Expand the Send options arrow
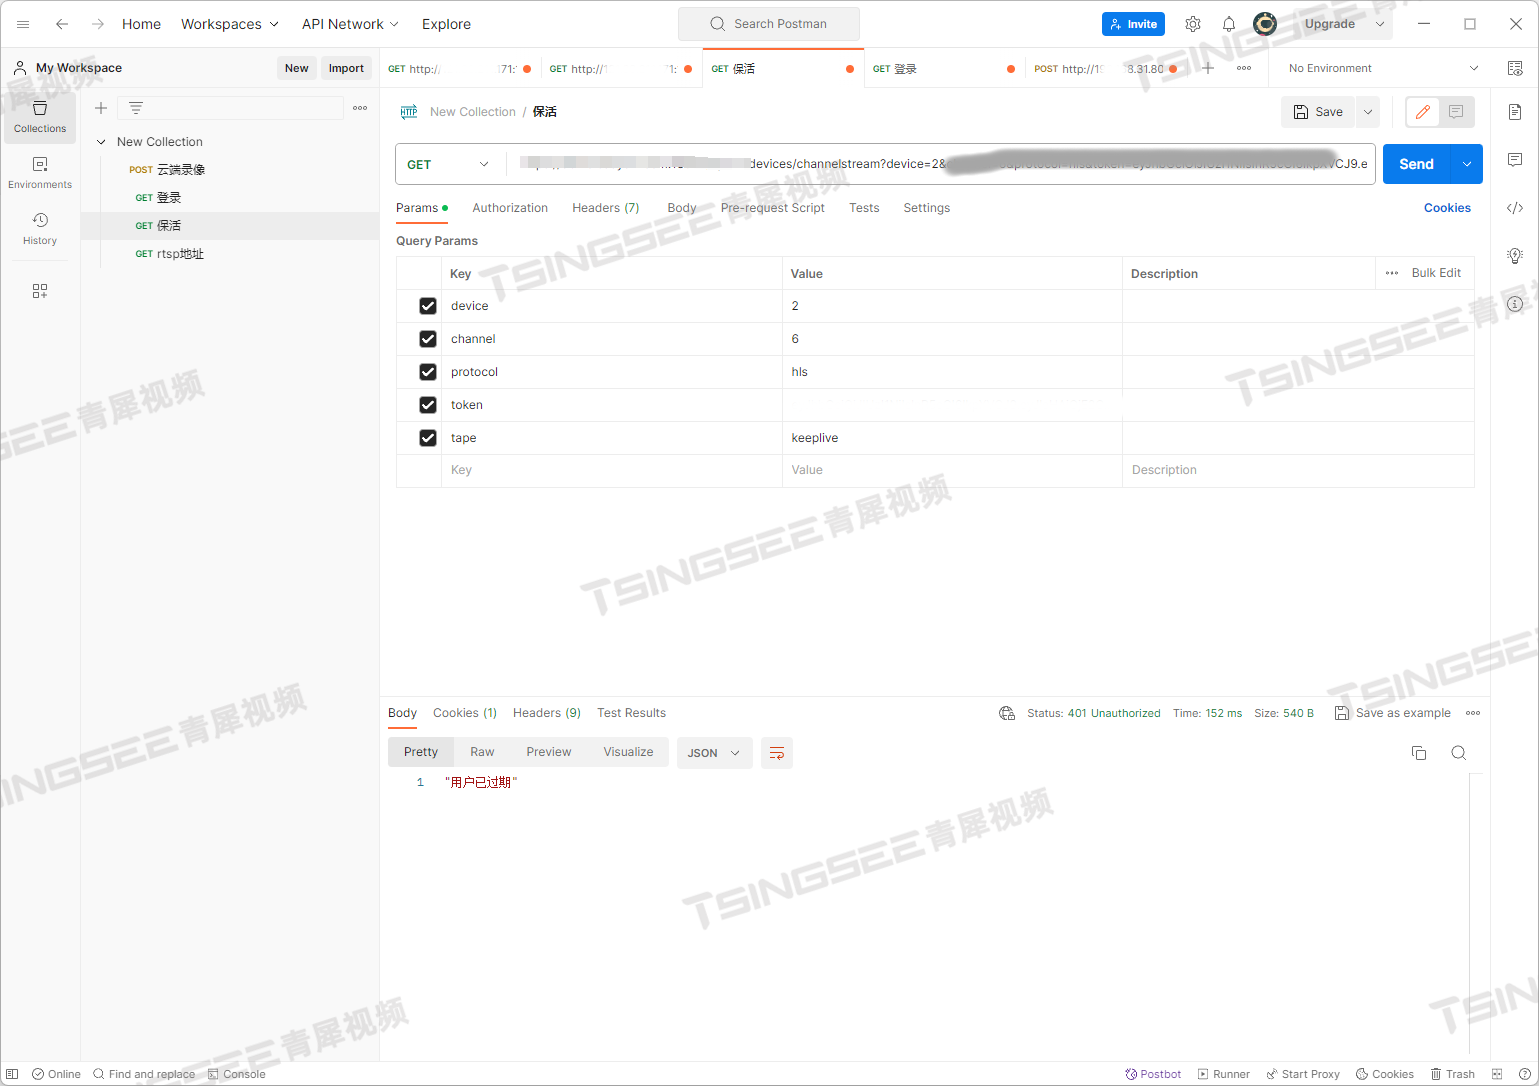The height and width of the screenshot is (1086, 1539). click(x=1467, y=164)
